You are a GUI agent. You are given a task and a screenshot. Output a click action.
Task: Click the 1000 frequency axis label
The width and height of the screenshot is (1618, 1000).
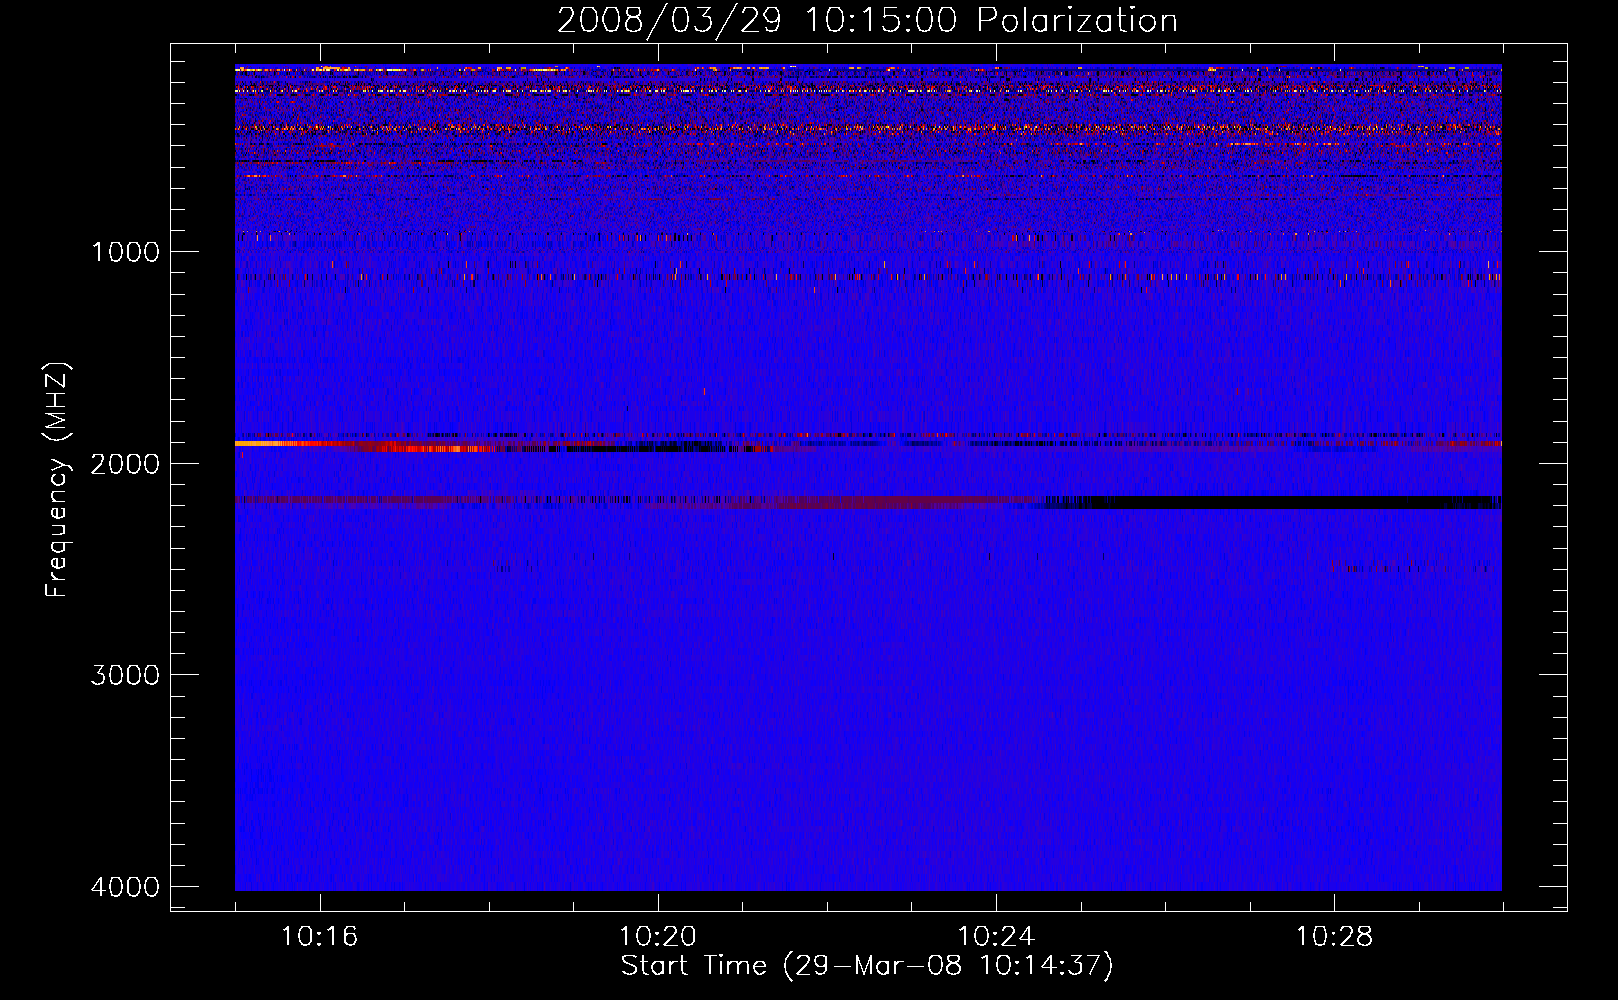(125, 252)
